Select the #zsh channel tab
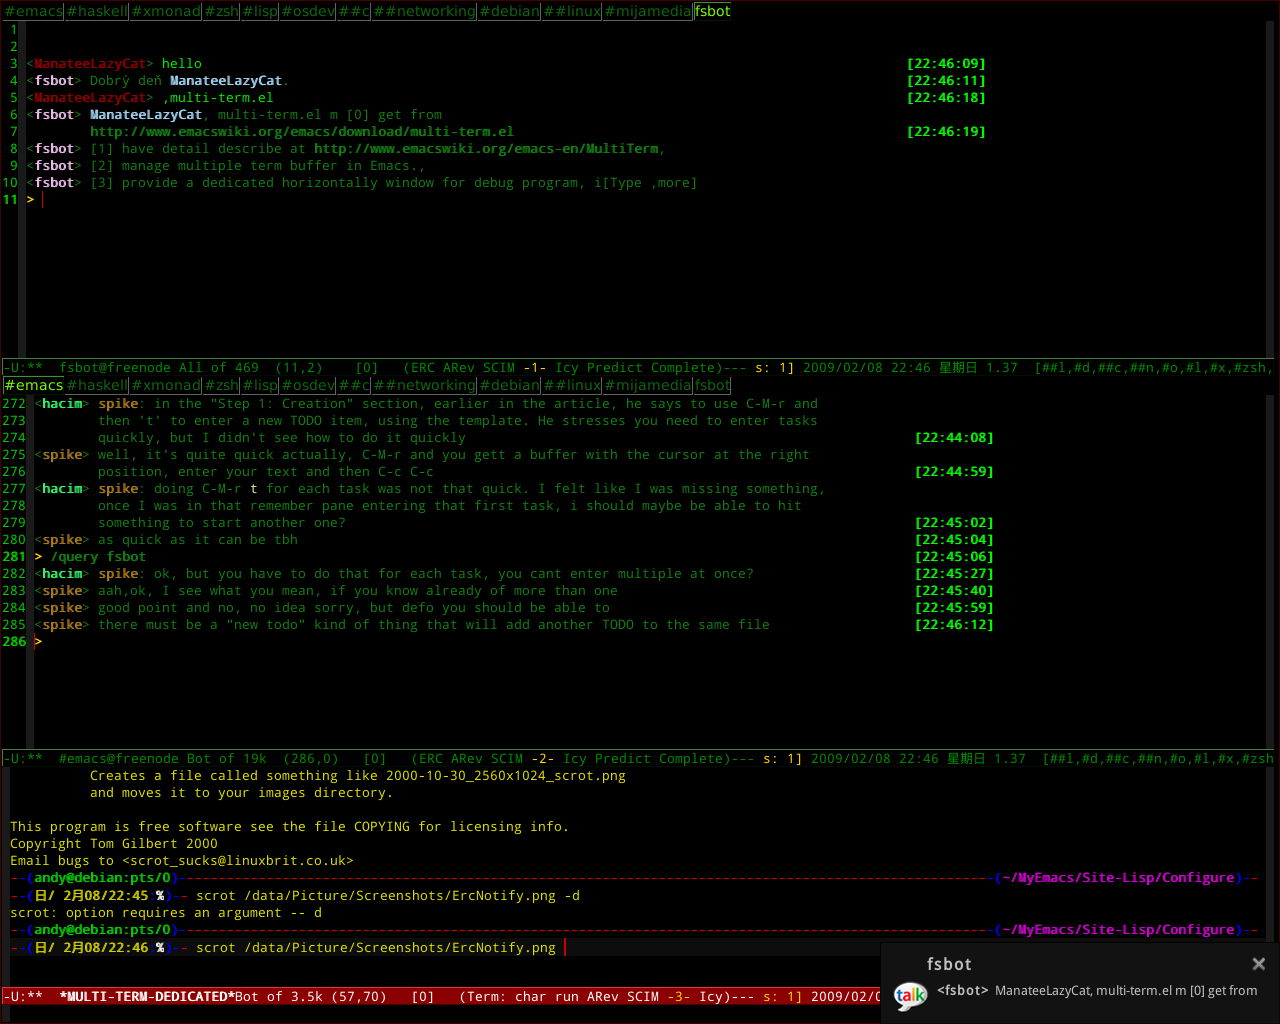Screen dimensions: 1280x1024 tap(221, 11)
